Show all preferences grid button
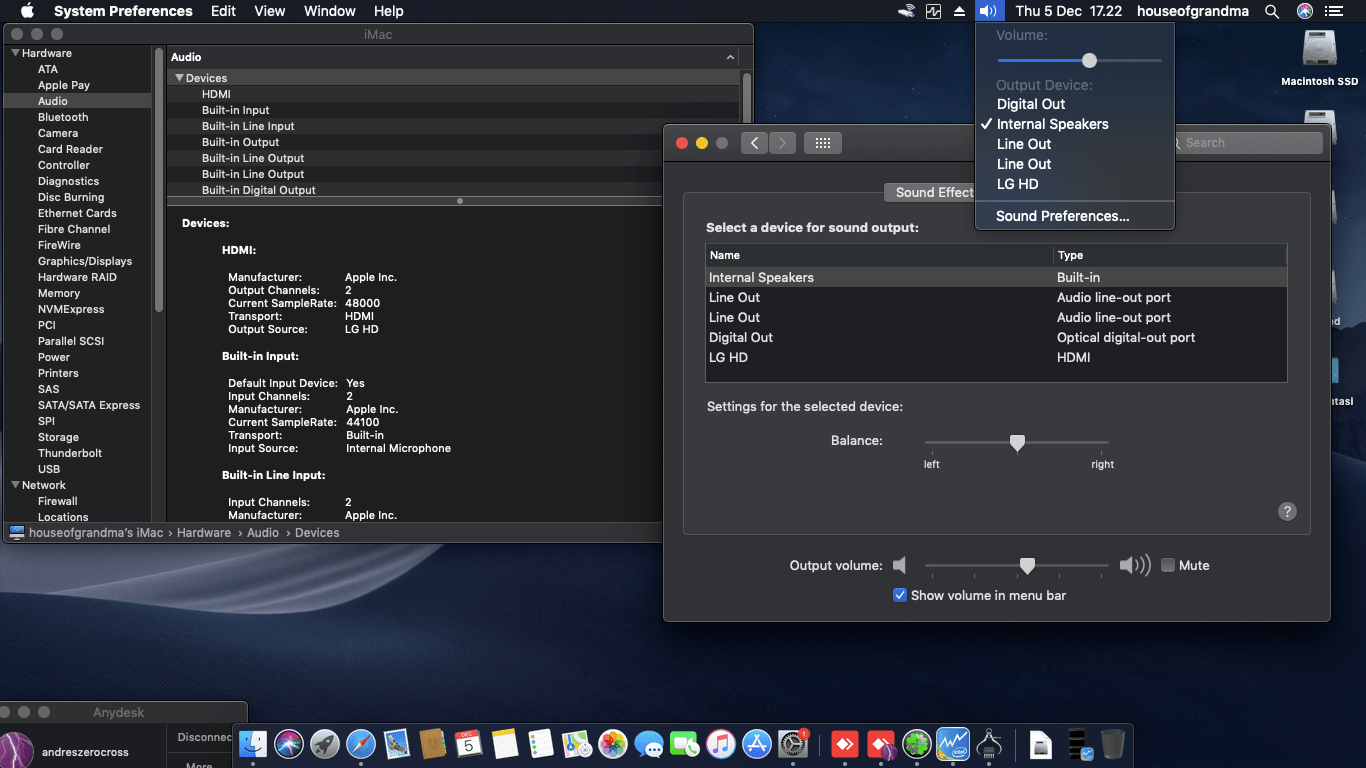The height and width of the screenshot is (768, 1366). pyautogui.click(x=823, y=143)
